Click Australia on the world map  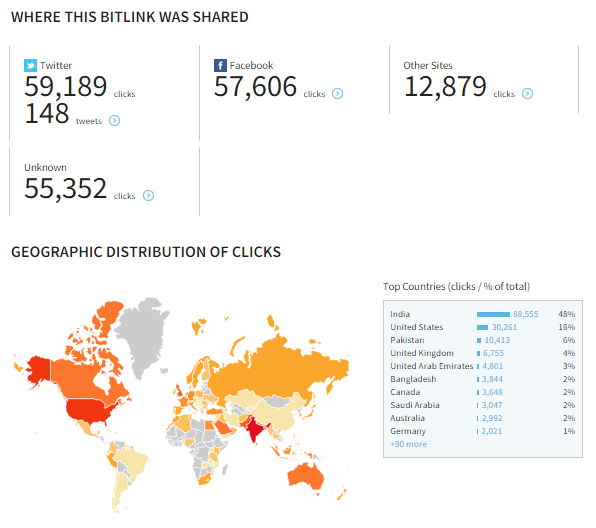[306, 475]
